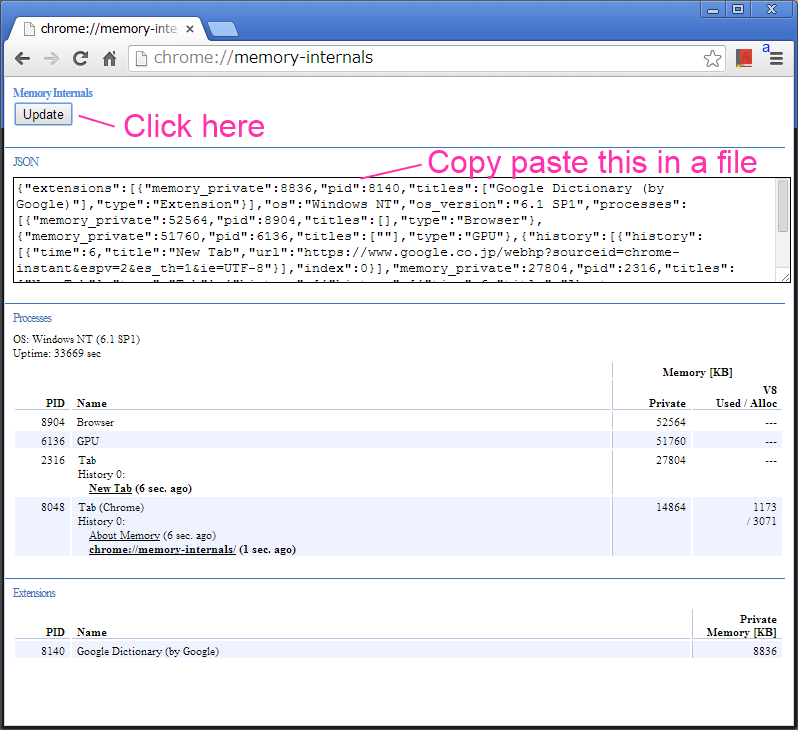
Task: Click the Update button
Action: (43, 114)
